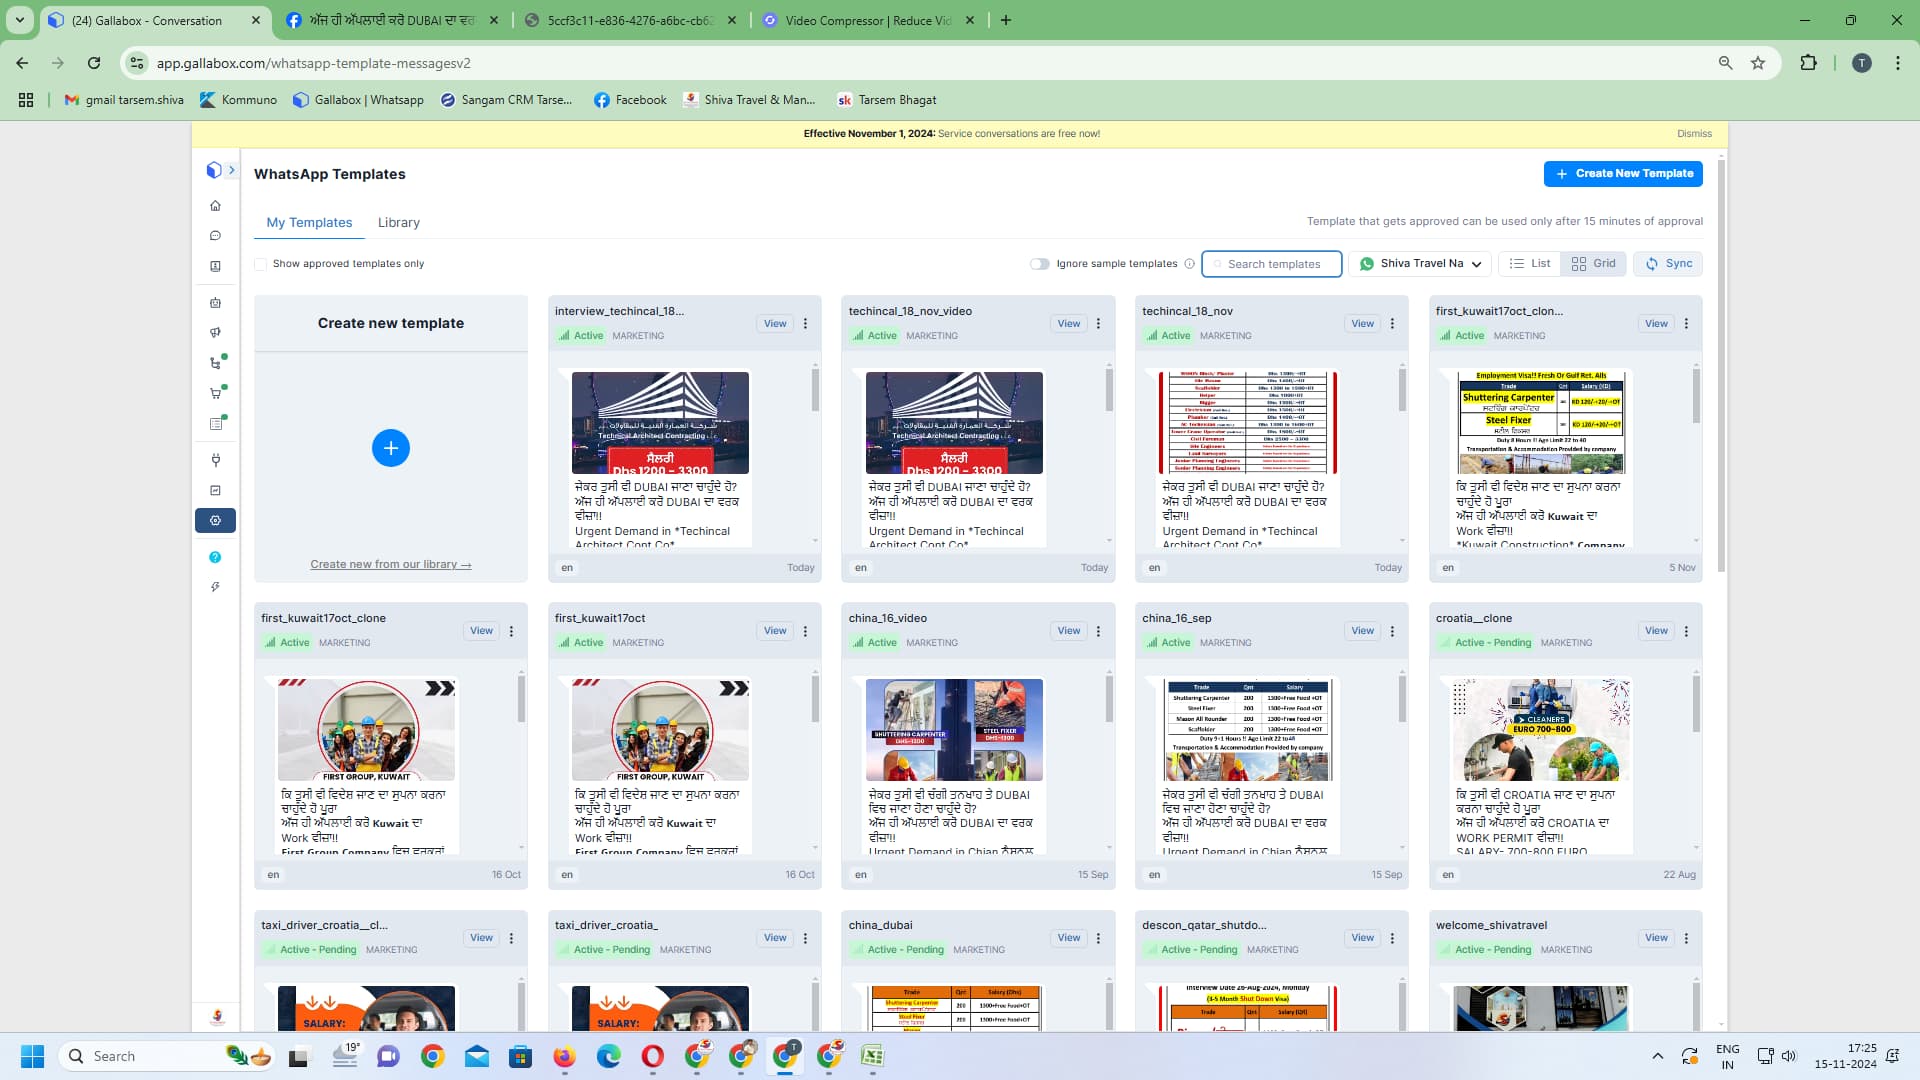Switch to Library tab

click(x=398, y=222)
